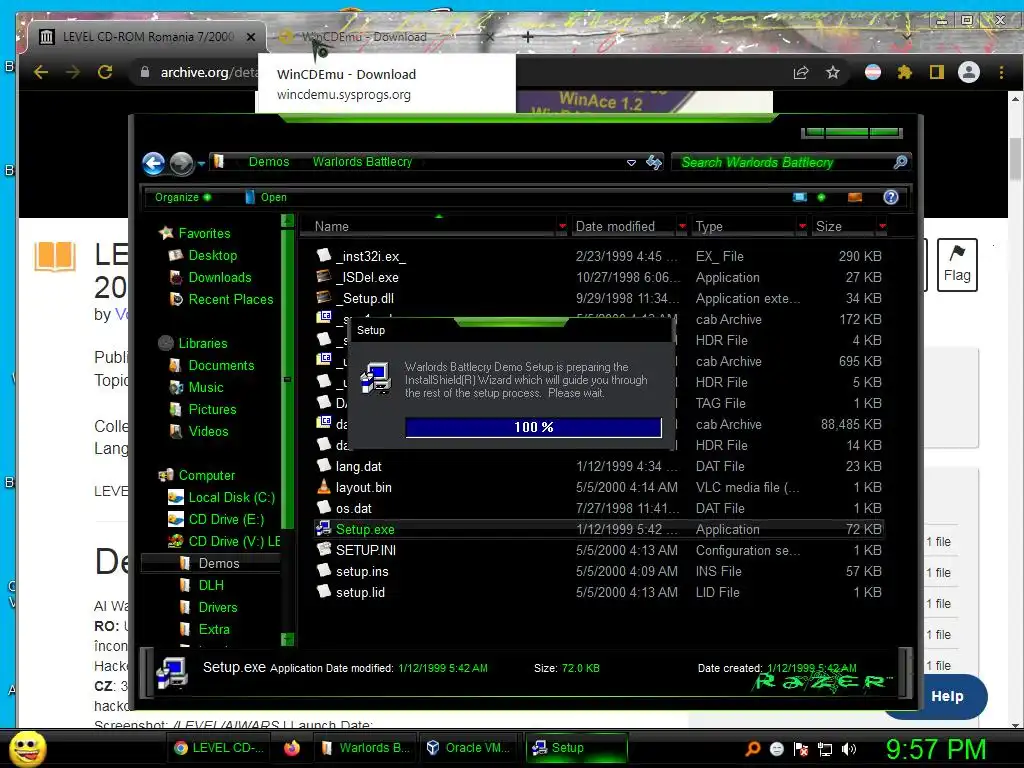Go back with Explorer's blue back arrow
1024x768 pixels.
coord(153,163)
